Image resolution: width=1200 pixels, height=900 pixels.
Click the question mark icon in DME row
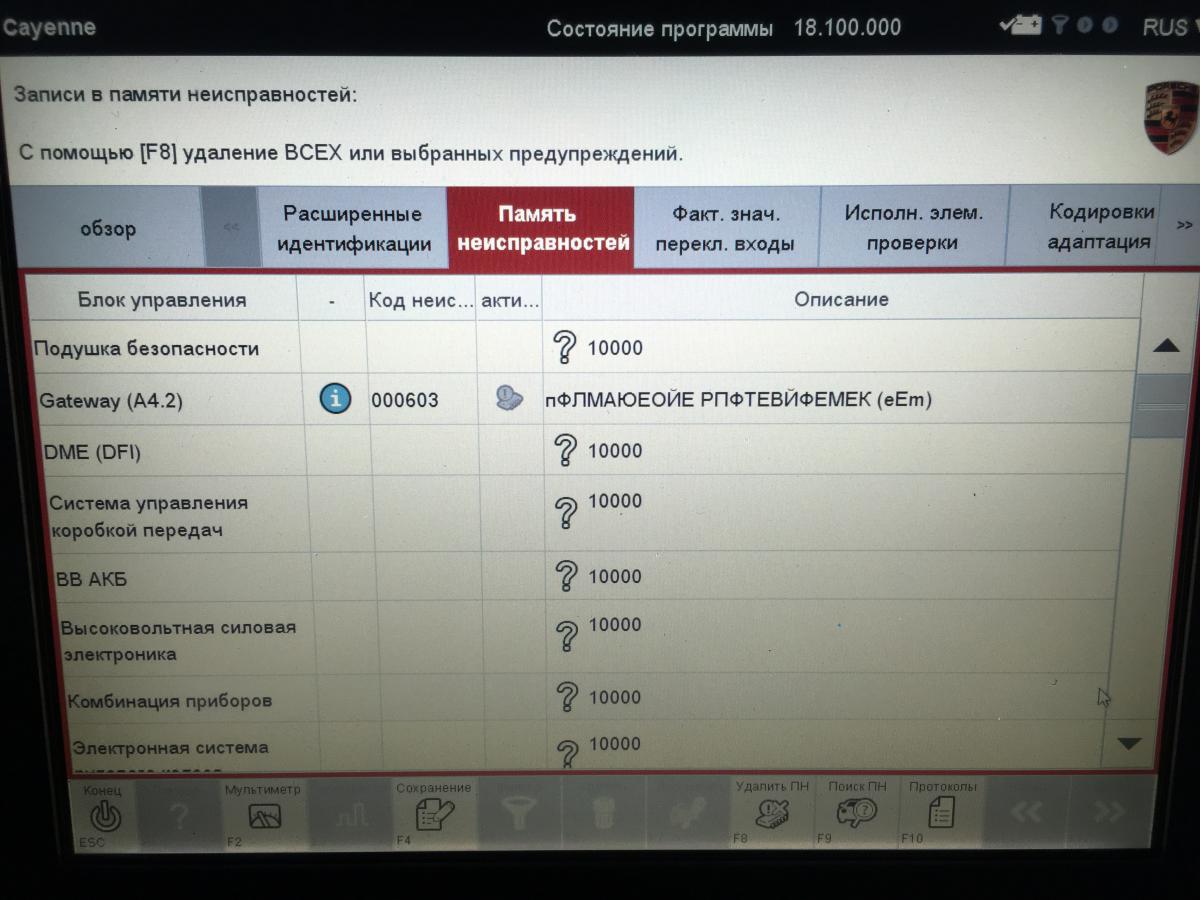click(565, 451)
